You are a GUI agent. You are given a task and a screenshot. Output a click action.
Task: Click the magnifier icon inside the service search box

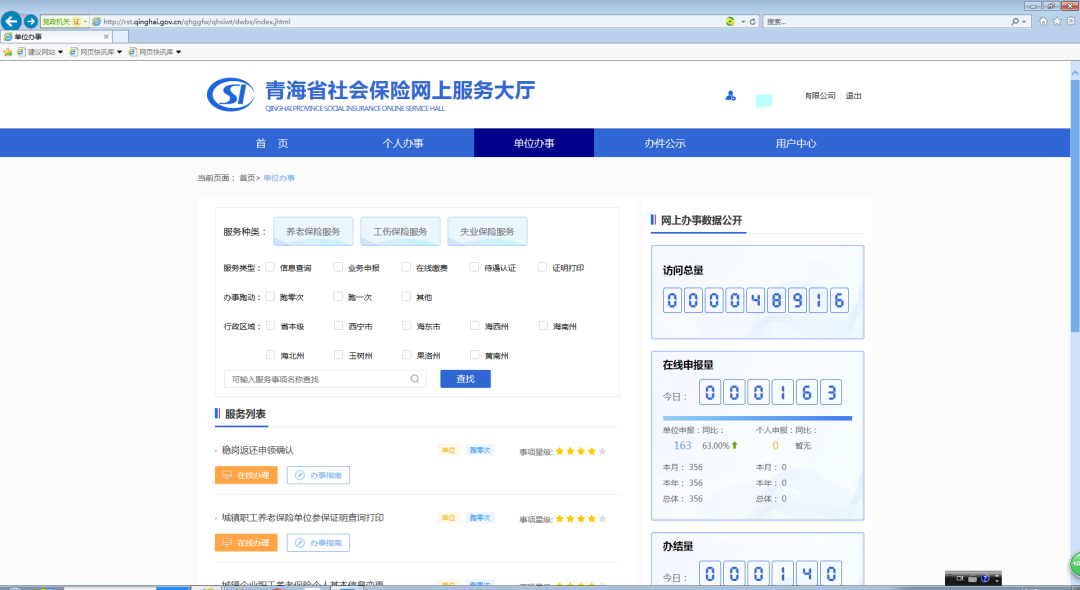(416, 378)
